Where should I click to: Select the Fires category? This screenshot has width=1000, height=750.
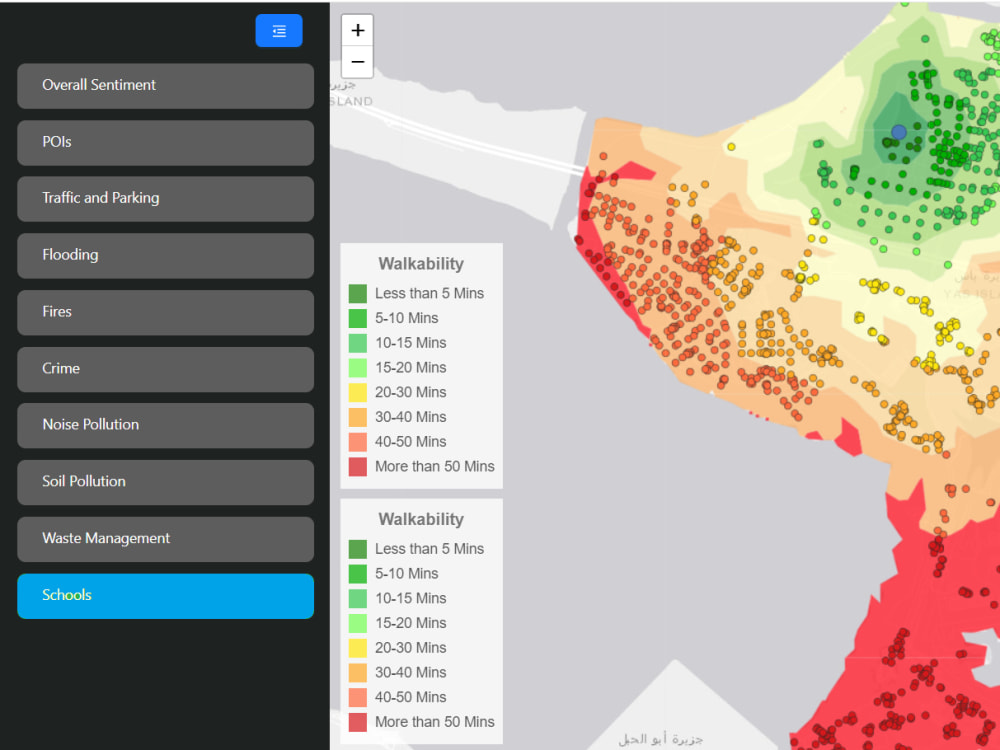[165, 312]
